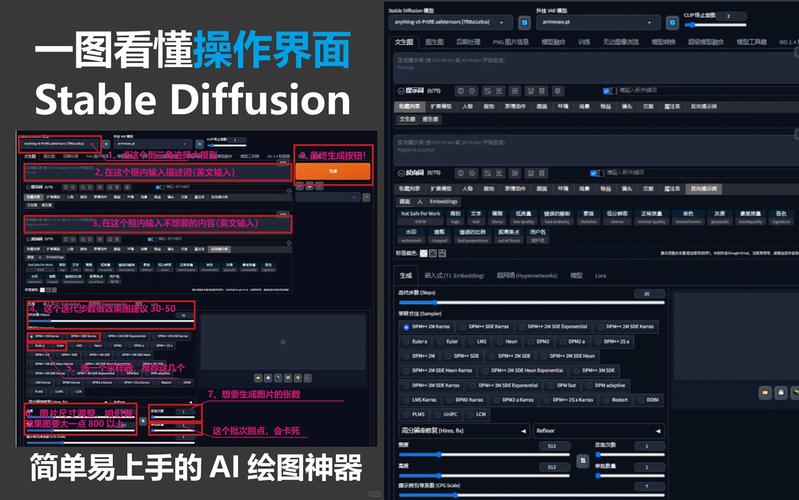Click the orange generate button in left tutorial
Image resolution: width=799 pixels, height=500 pixels.
(x=333, y=171)
